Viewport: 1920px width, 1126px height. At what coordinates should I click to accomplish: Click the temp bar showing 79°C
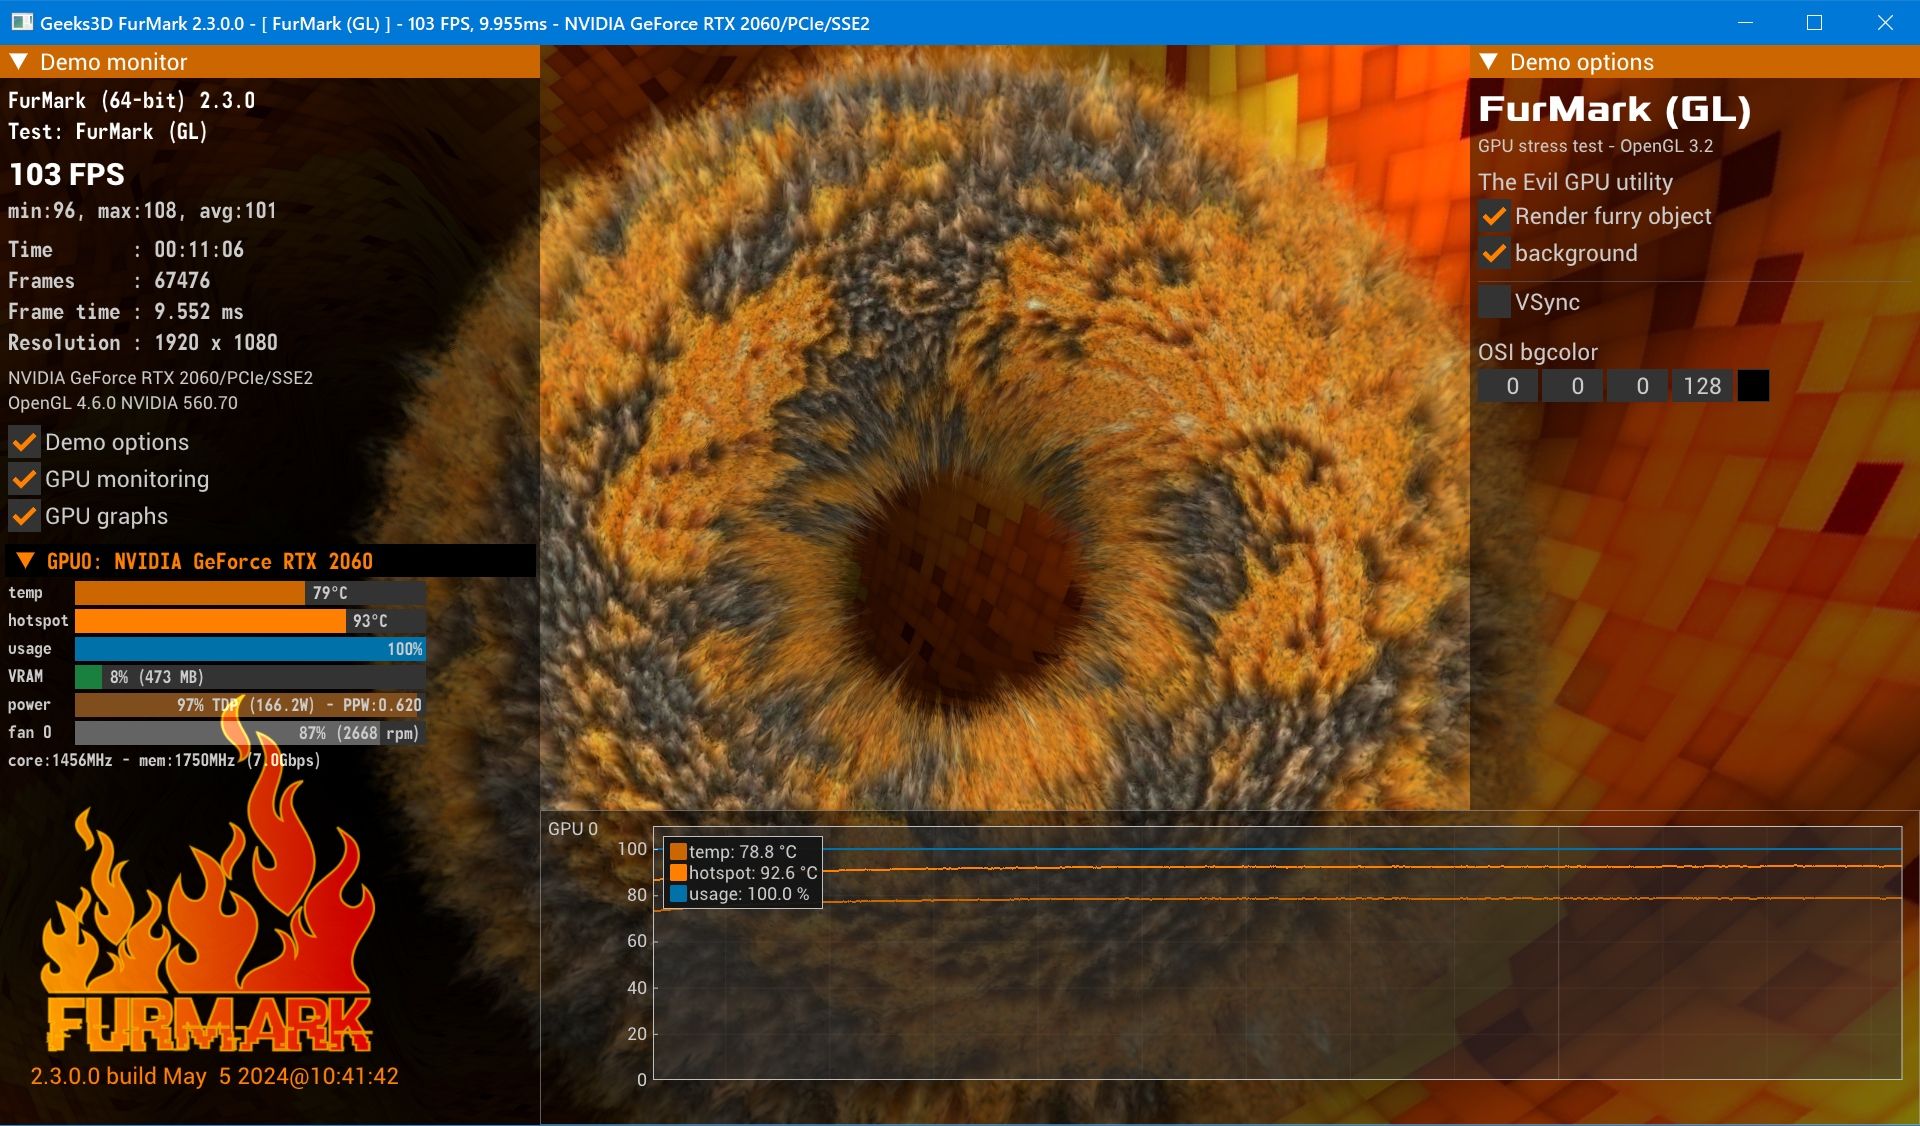tap(250, 593)
